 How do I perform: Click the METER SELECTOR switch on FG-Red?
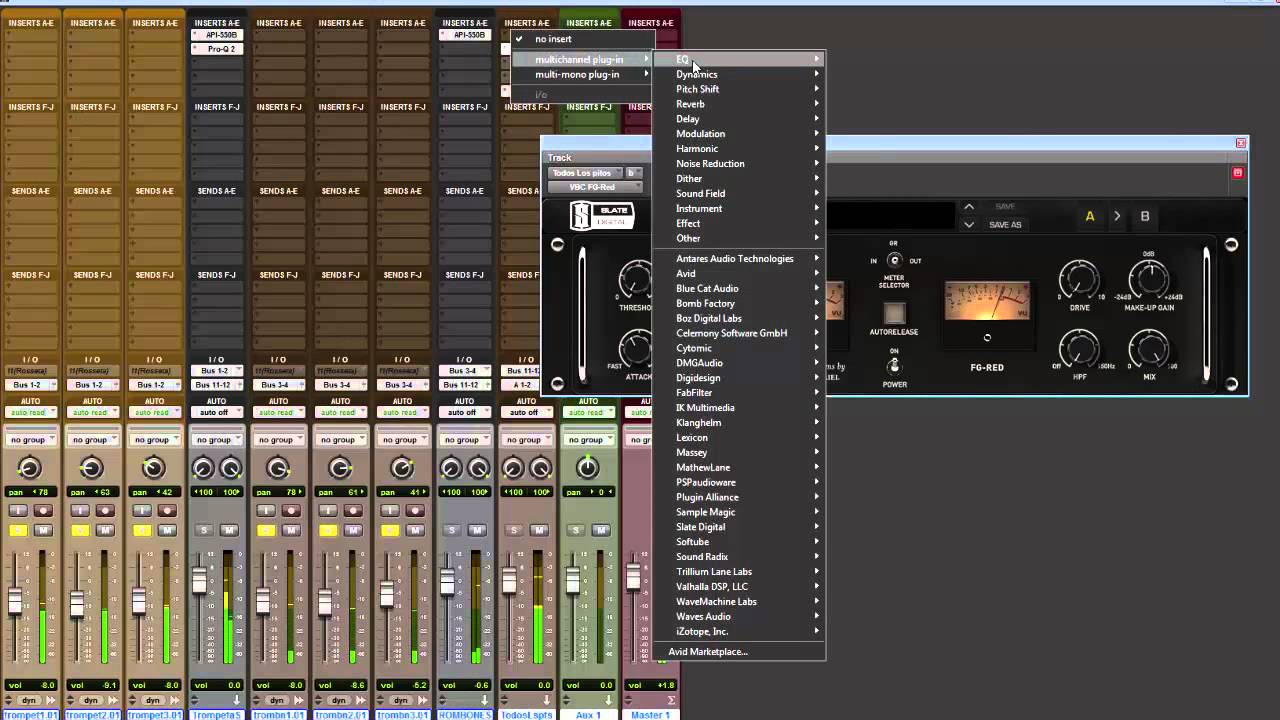(895, 261)
